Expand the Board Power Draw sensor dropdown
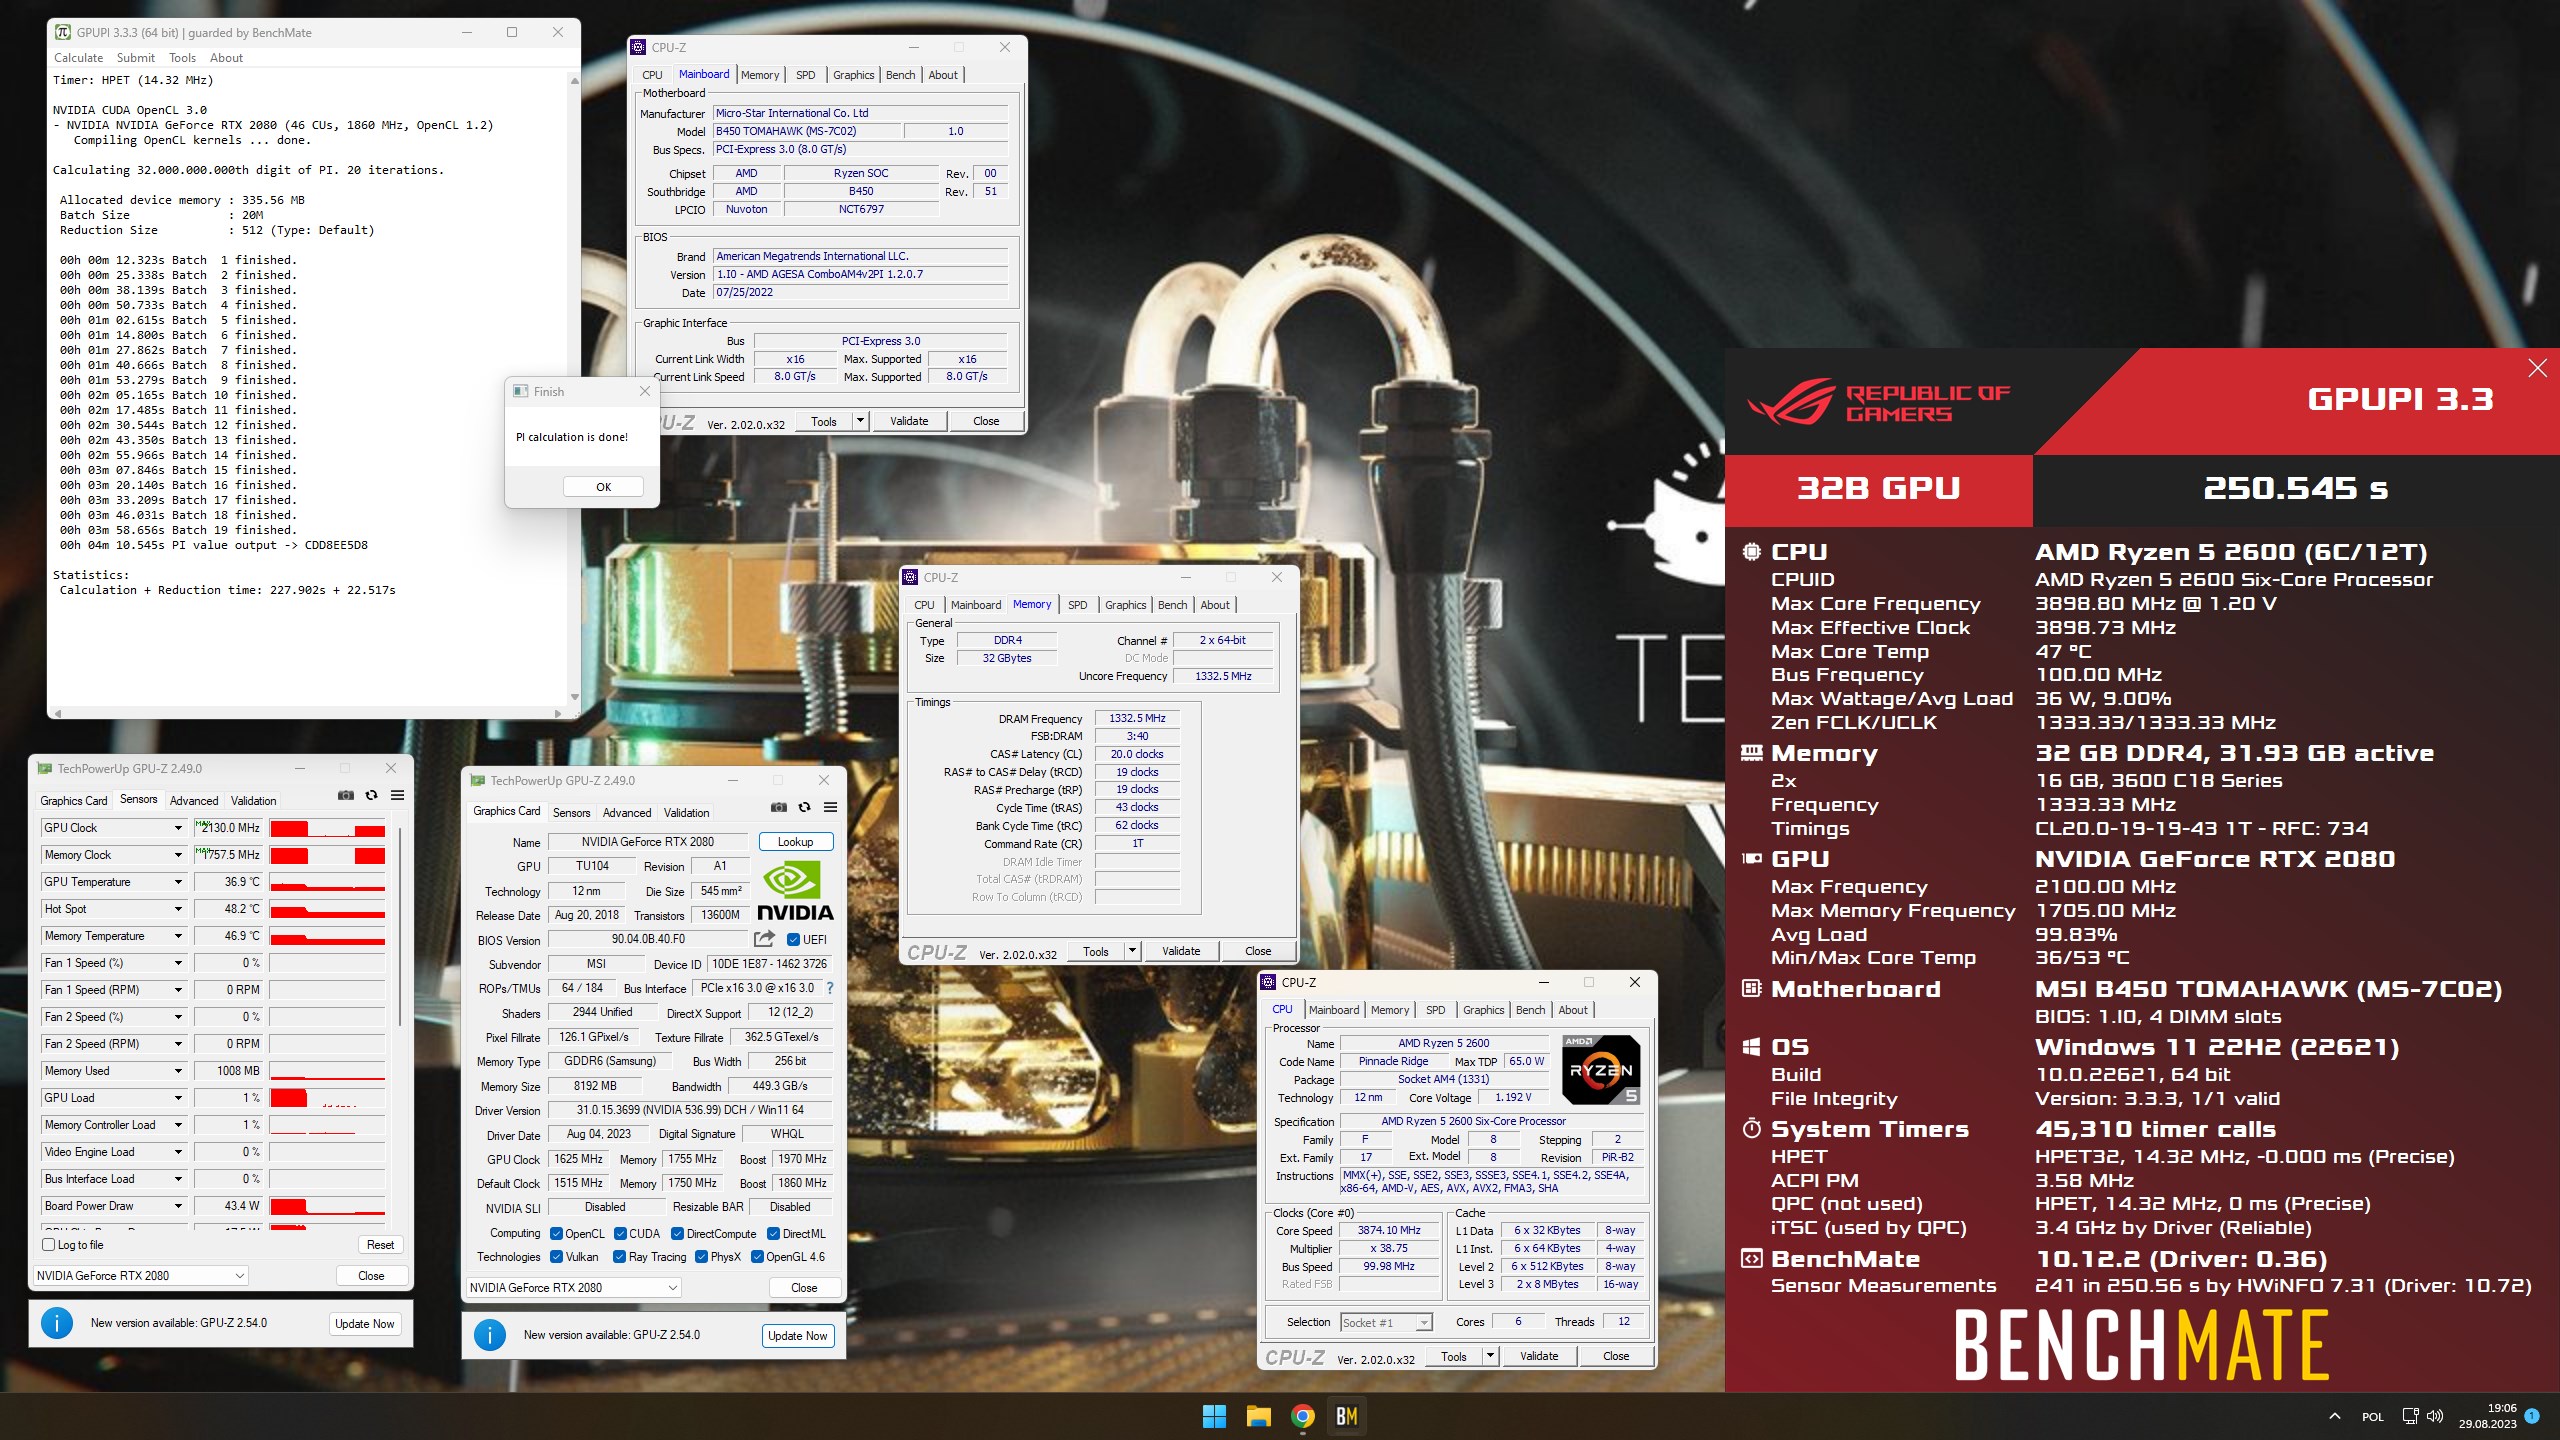The image size is (2560, 1440). point(178,1206)
